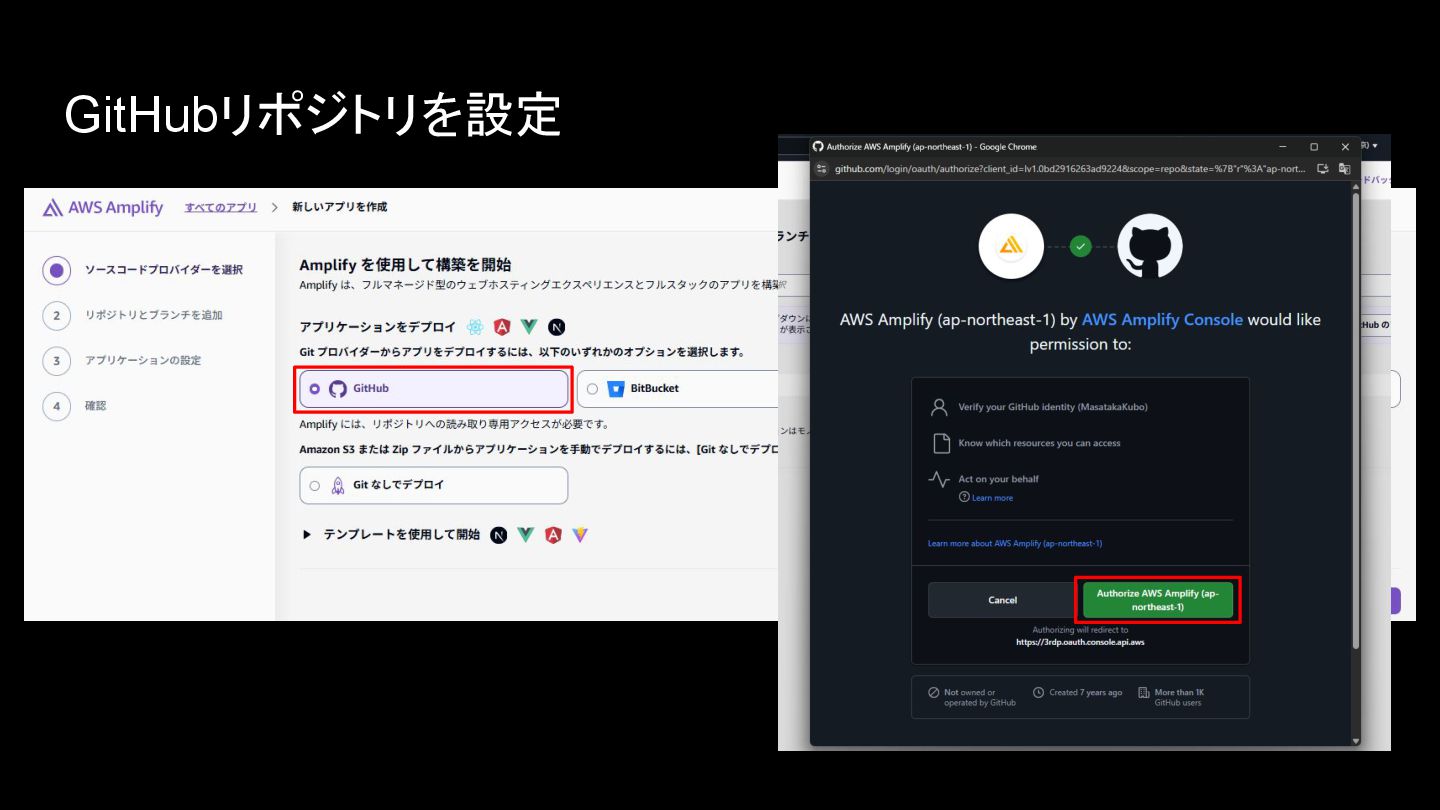This screenshot has width=1440, height=810.
Task: Click the large GitHub Octocat logo in the popup
Action: (x=1150, y=246)
